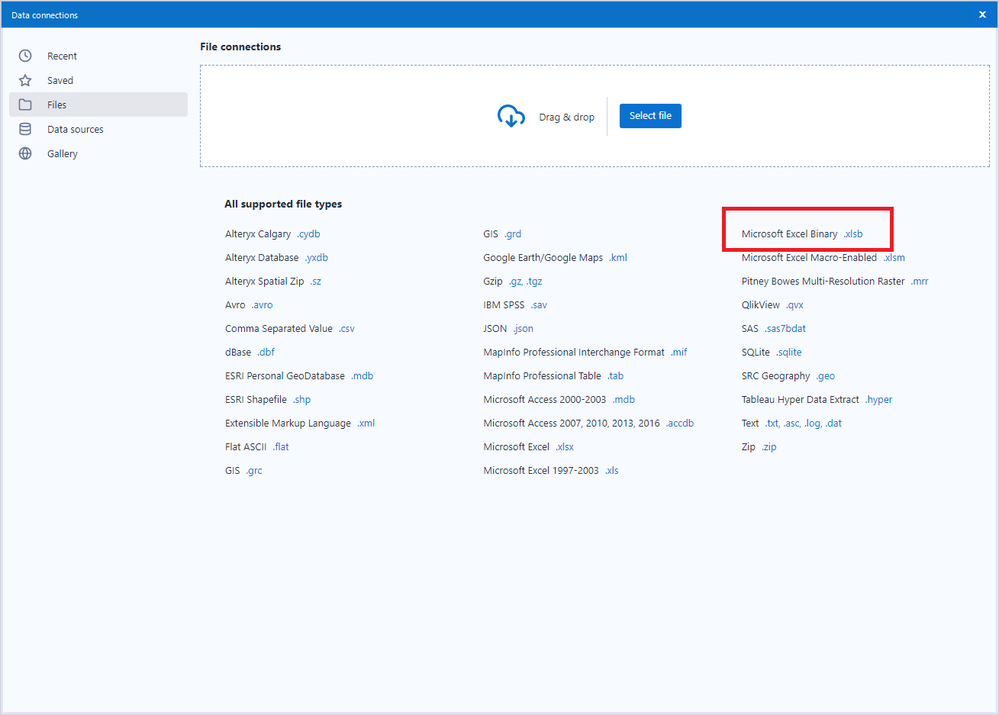Viewport: 999px width, 715px height.
Task: Select the IBM SPSS .sav link
Action: [538, 305]
